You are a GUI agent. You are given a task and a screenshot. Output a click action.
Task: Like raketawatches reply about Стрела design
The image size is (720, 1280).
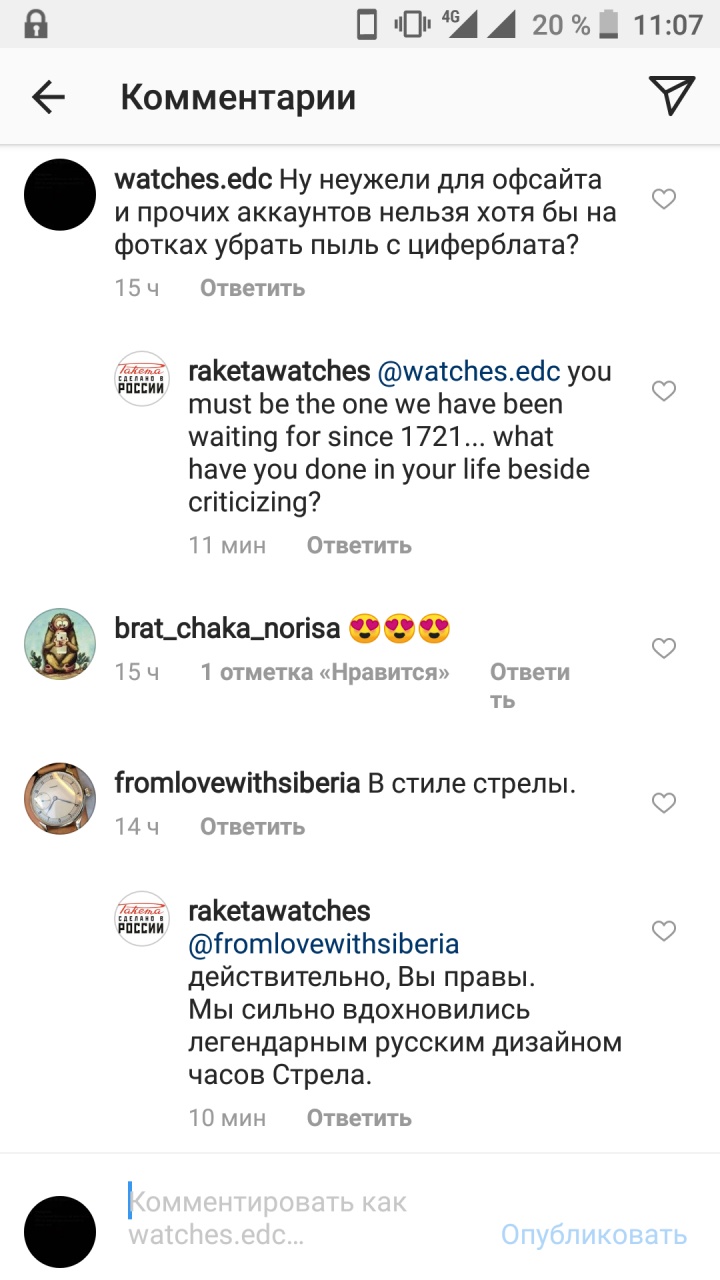point(664,931)
